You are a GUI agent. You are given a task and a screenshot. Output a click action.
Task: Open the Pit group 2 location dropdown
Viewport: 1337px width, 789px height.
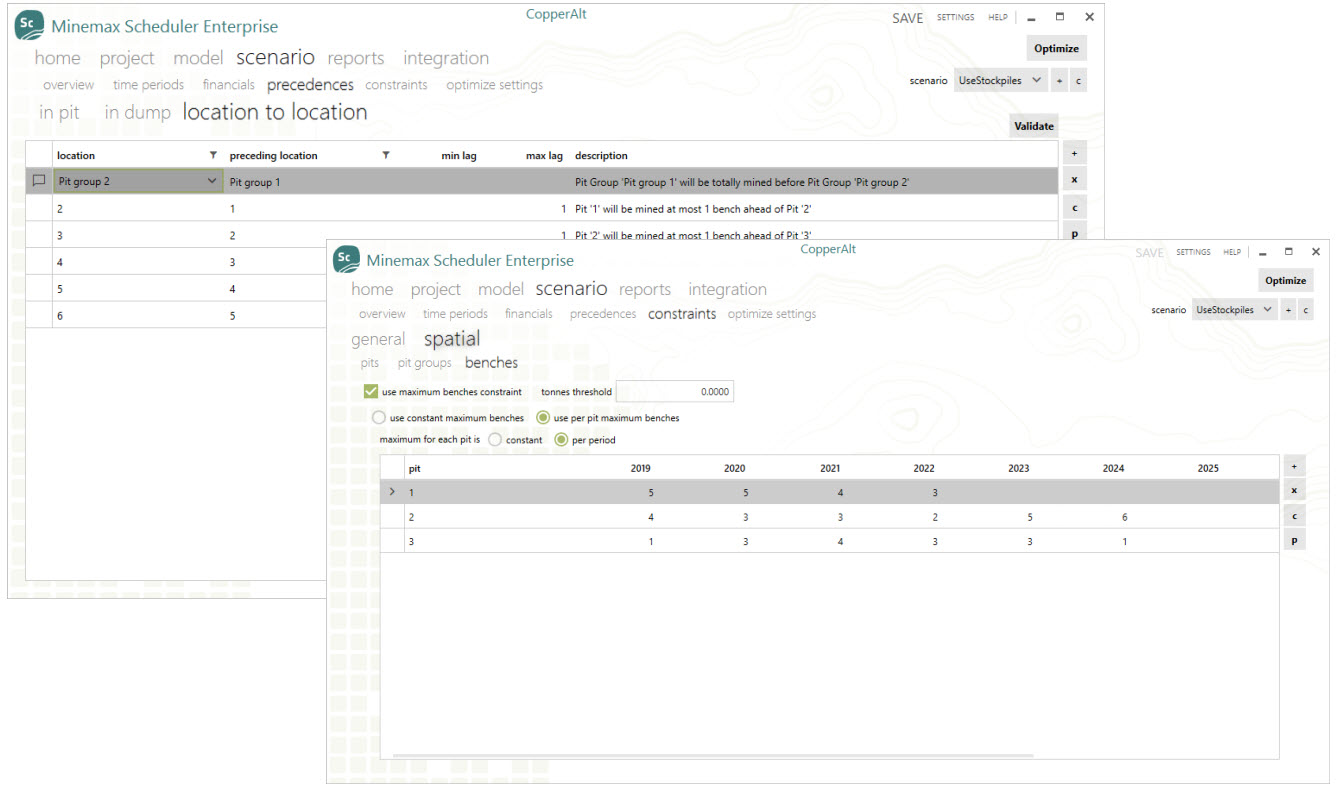(211, 182)
